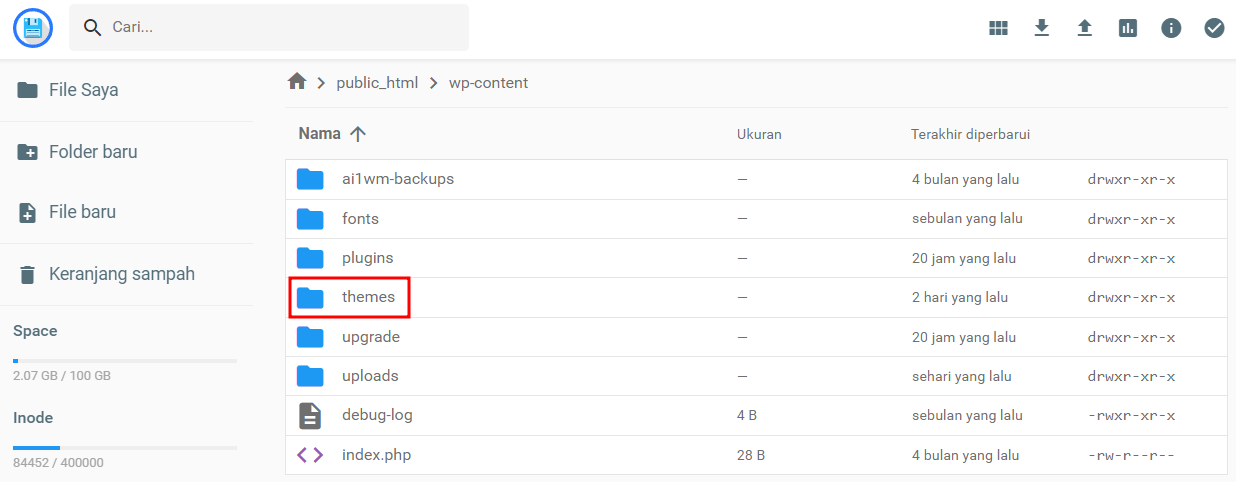Navigate to public_html breadcrumb

coord(377,83)
